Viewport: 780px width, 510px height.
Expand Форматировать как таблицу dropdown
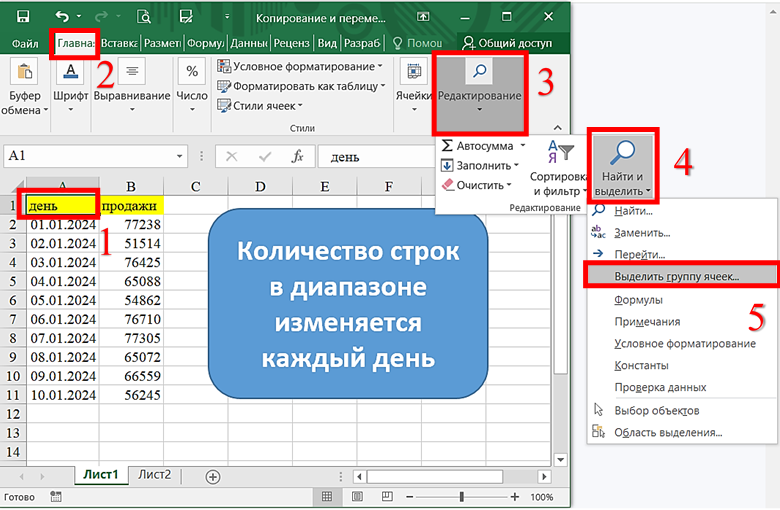coord(383,86)
